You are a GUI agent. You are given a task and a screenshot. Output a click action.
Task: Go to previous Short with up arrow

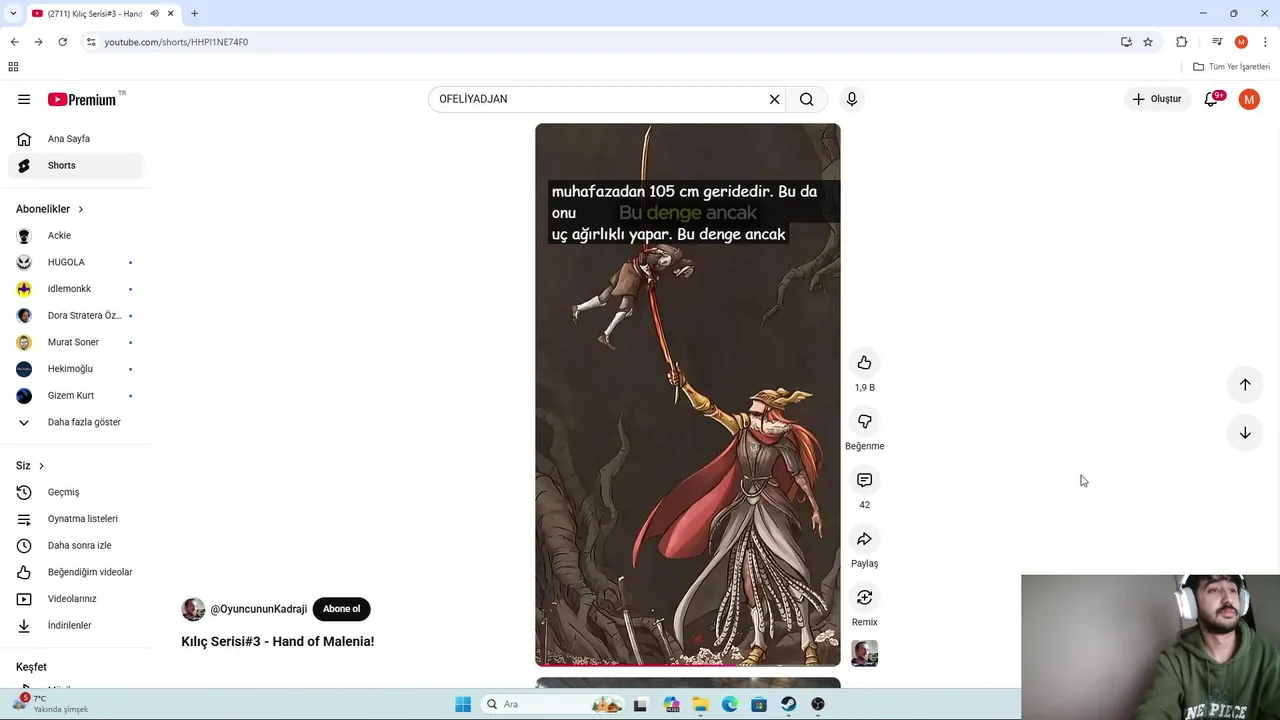[1245, 384]
